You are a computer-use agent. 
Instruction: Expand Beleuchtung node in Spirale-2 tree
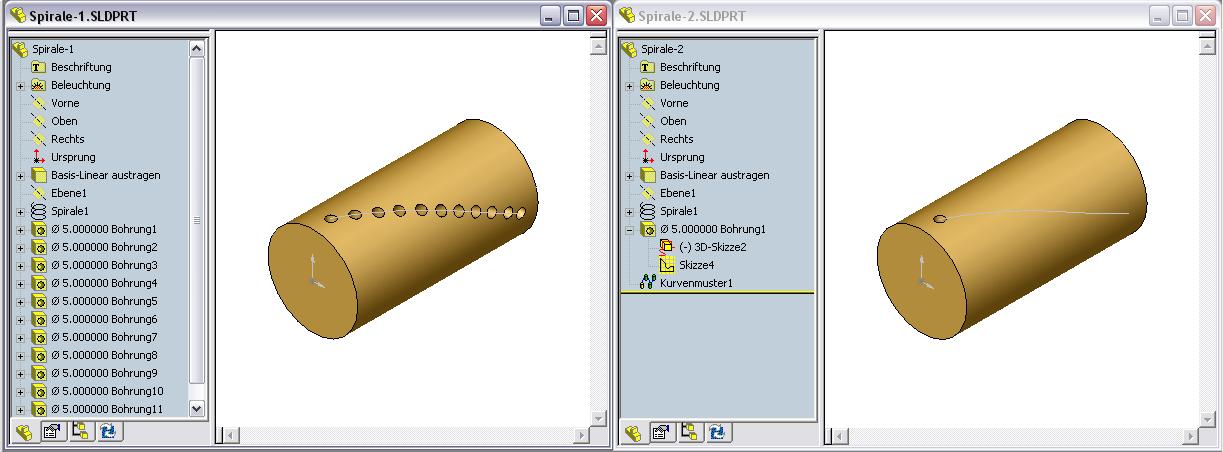[629, 86]
